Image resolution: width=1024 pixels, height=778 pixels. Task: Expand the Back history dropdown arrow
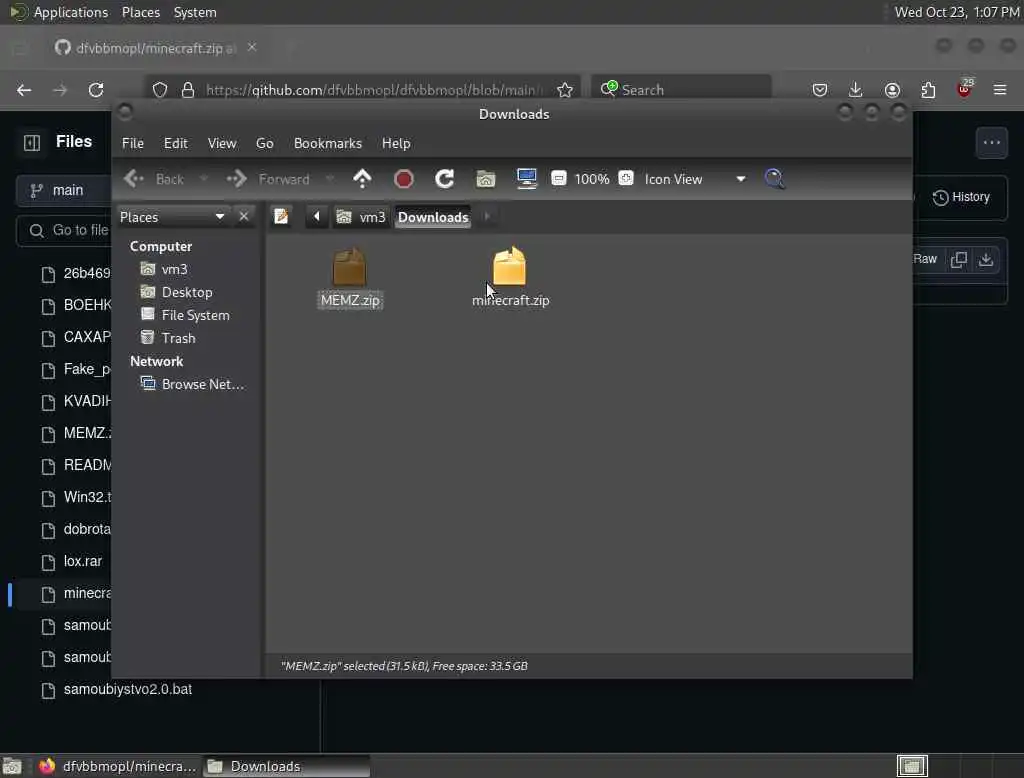(203, 178)
